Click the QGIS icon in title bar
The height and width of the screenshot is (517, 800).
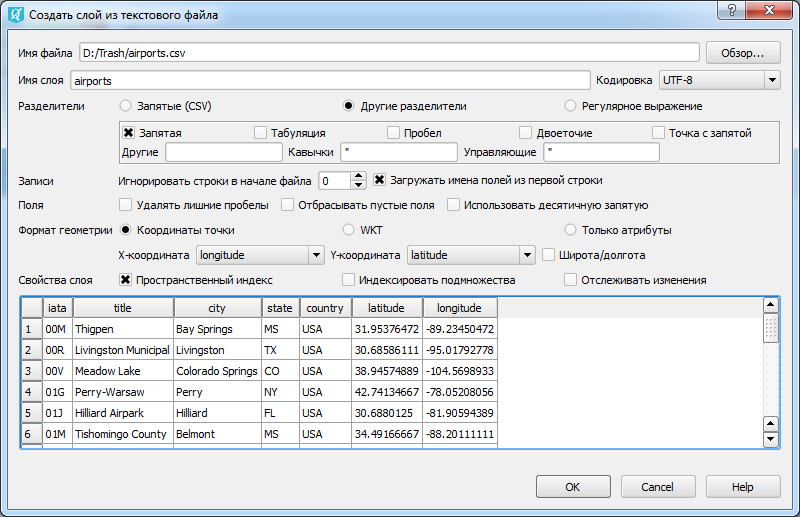[x=15, y=15]
